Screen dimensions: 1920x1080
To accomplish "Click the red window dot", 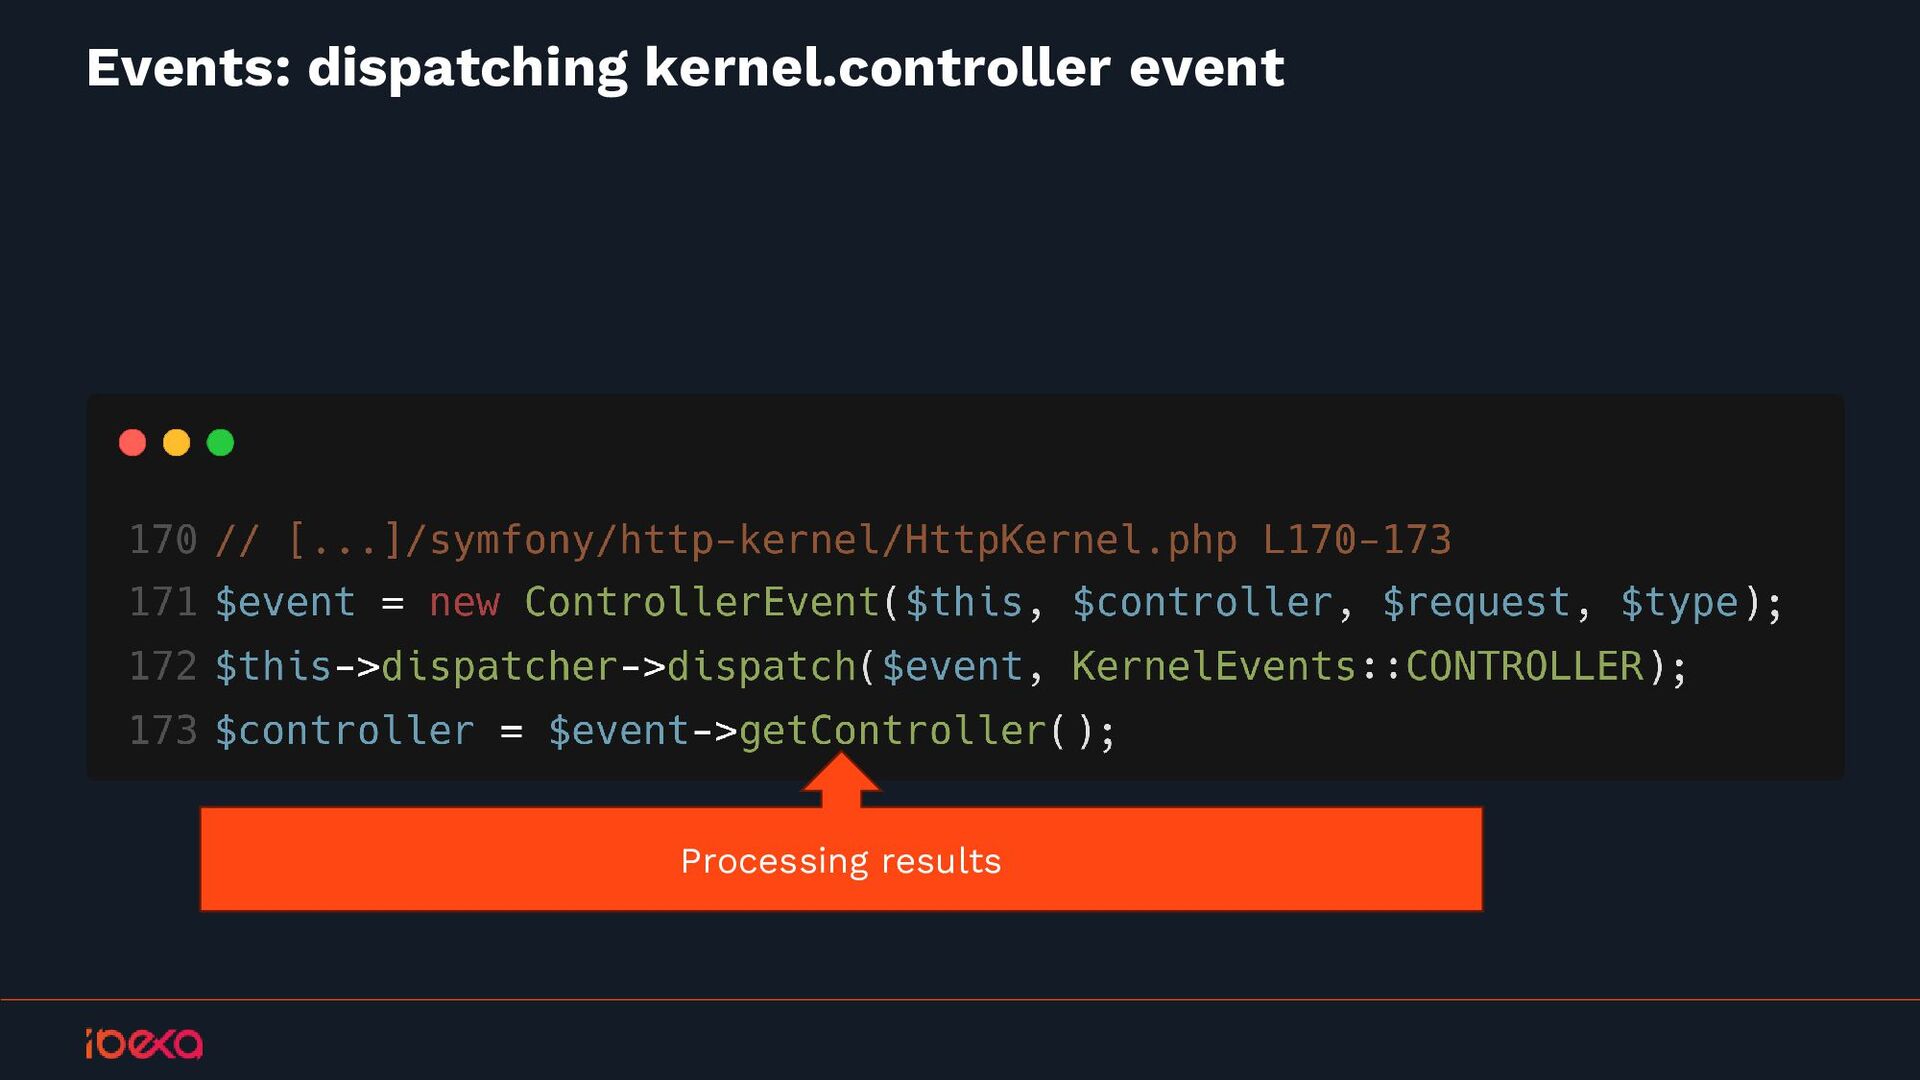I will (x=132, y=442).
